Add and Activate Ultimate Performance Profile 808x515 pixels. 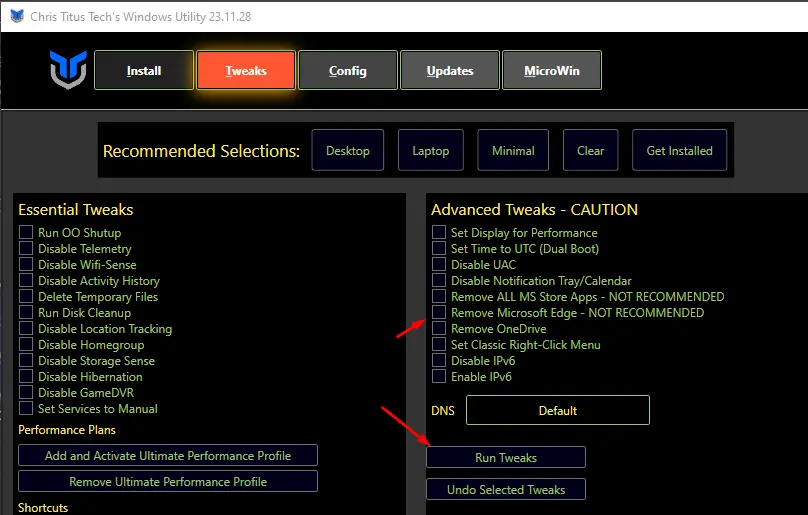(x=168, y=455)
